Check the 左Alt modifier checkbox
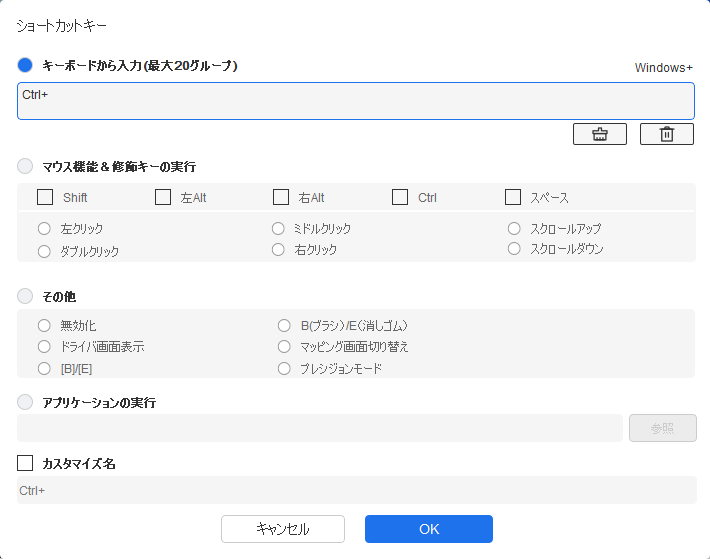The image size is (710, 559). click(x=163, y=197)
